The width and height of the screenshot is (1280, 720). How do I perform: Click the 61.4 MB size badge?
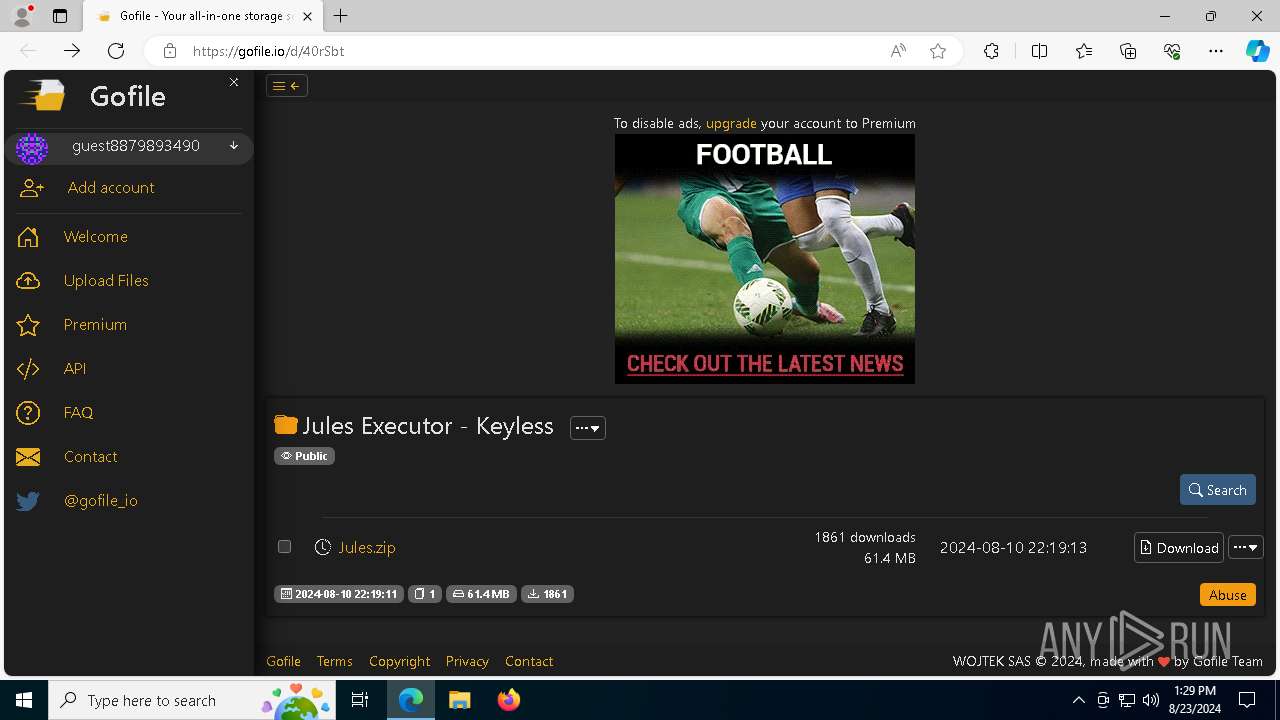point(481,594)
